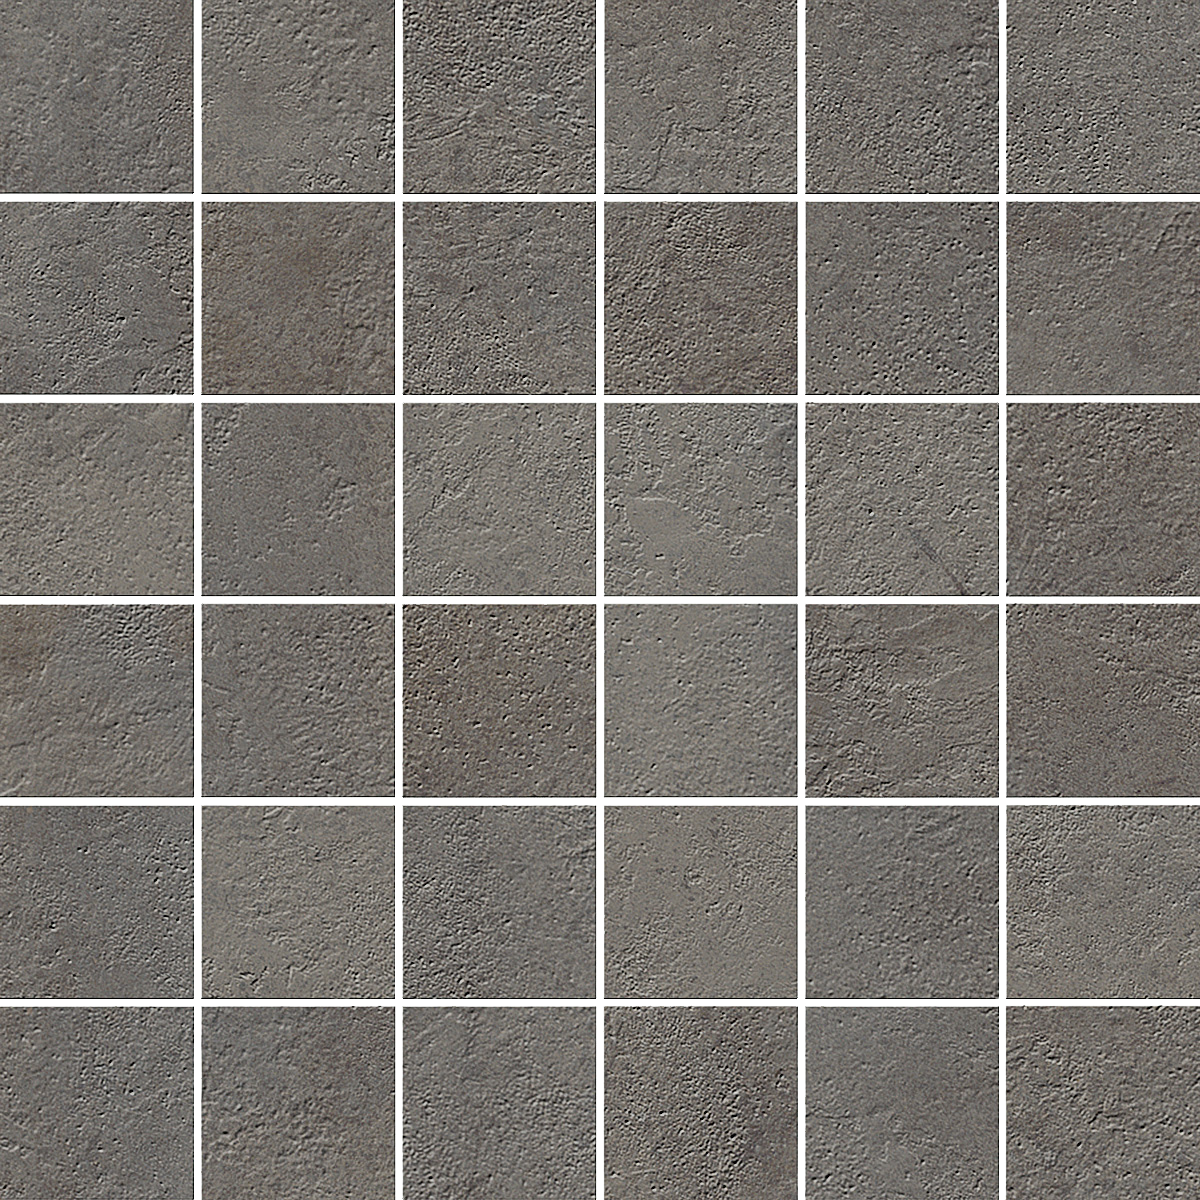Click the chipped tile, third row fourth column
1200x1200 pixels.
(701, 499)
